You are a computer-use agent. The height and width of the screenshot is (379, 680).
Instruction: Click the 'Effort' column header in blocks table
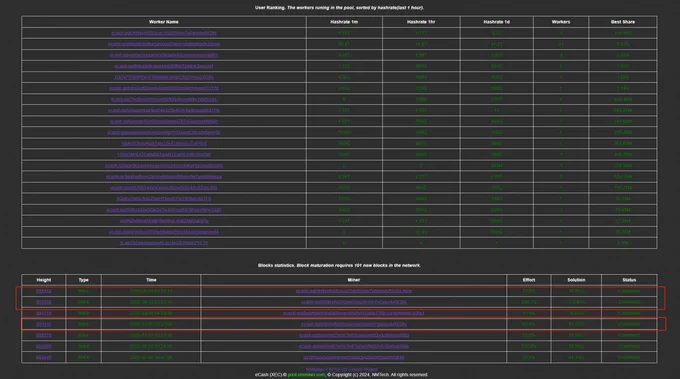pyautogui.click(x=529, y=280)
